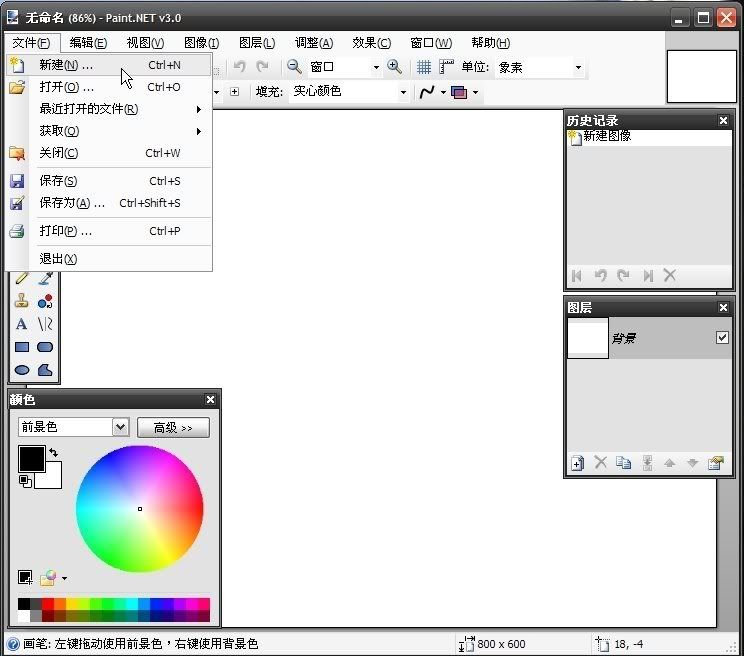This screenshot has height=656, width=744.
Task: Delete the layer with the X icon
Action: (601, 462)
